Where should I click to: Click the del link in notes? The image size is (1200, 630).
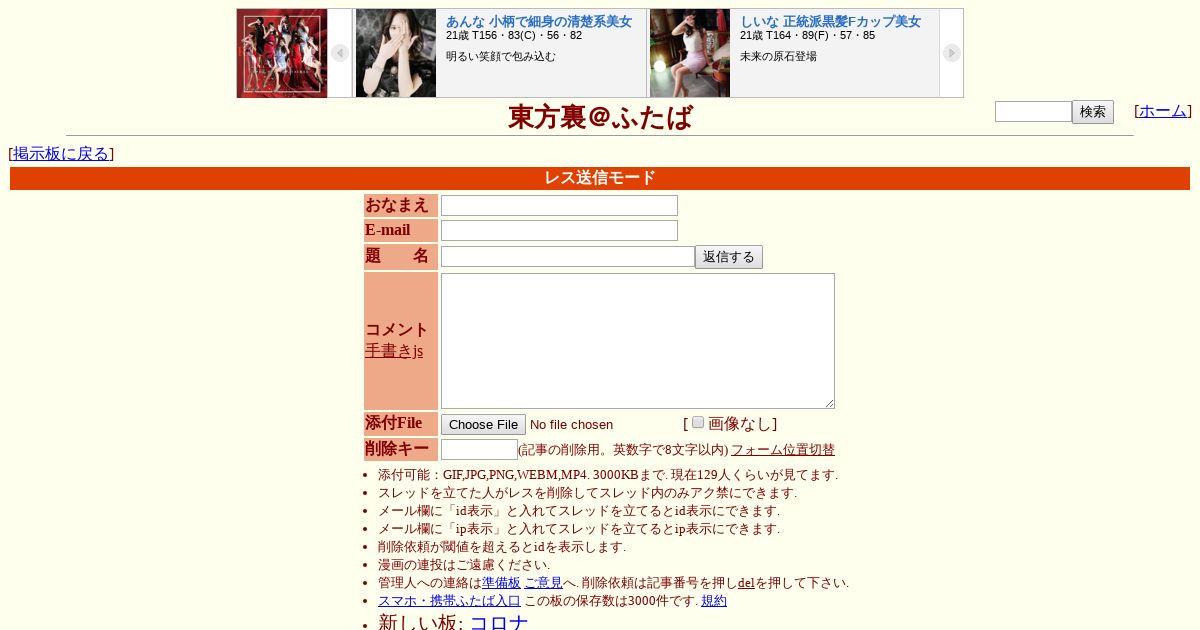(x=746, y=583)
